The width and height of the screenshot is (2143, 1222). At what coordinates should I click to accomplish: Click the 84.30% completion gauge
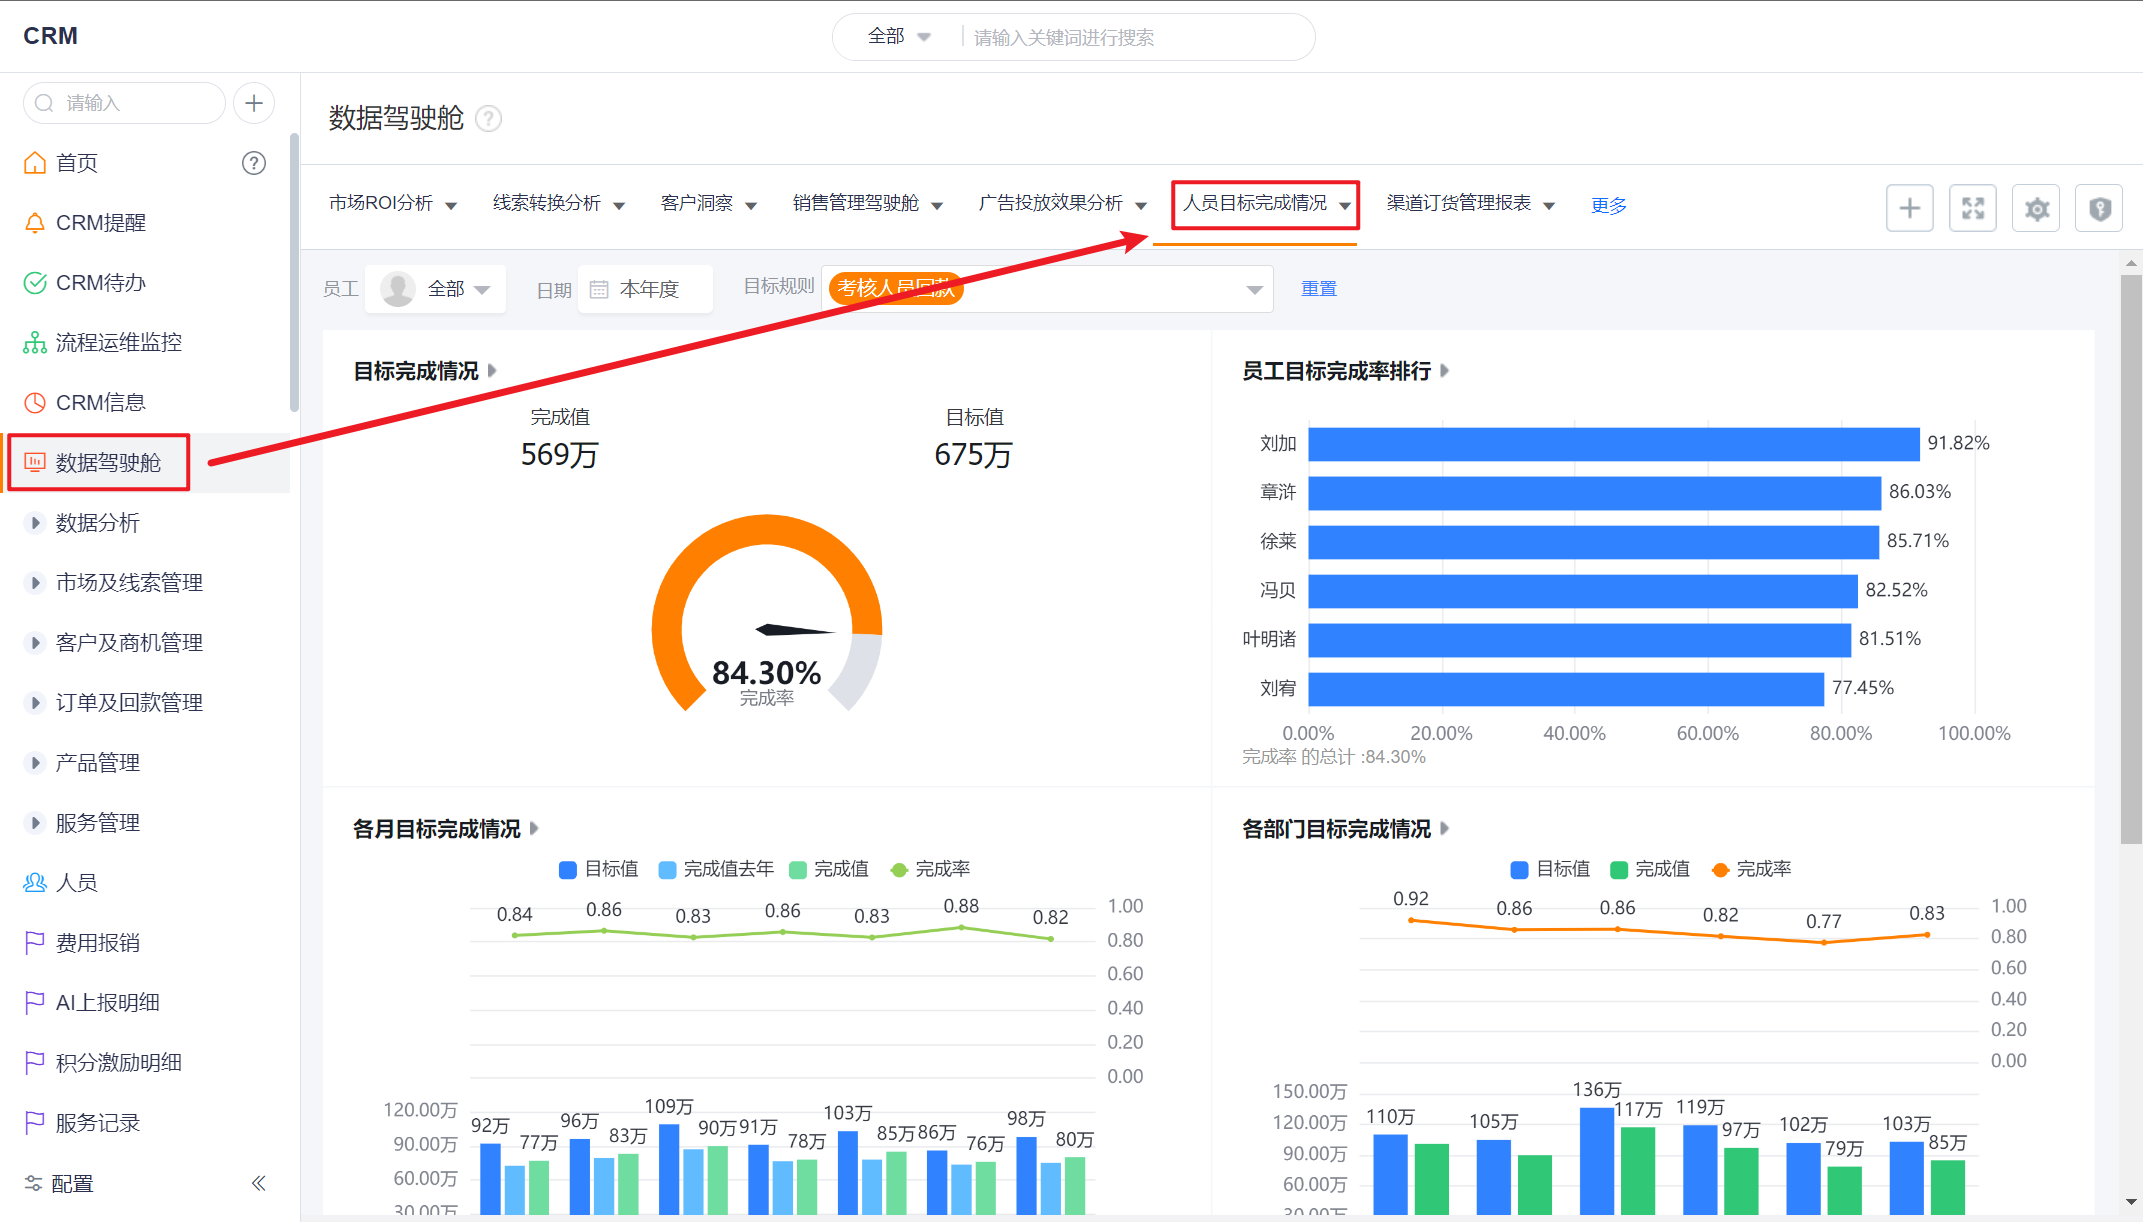767,613
